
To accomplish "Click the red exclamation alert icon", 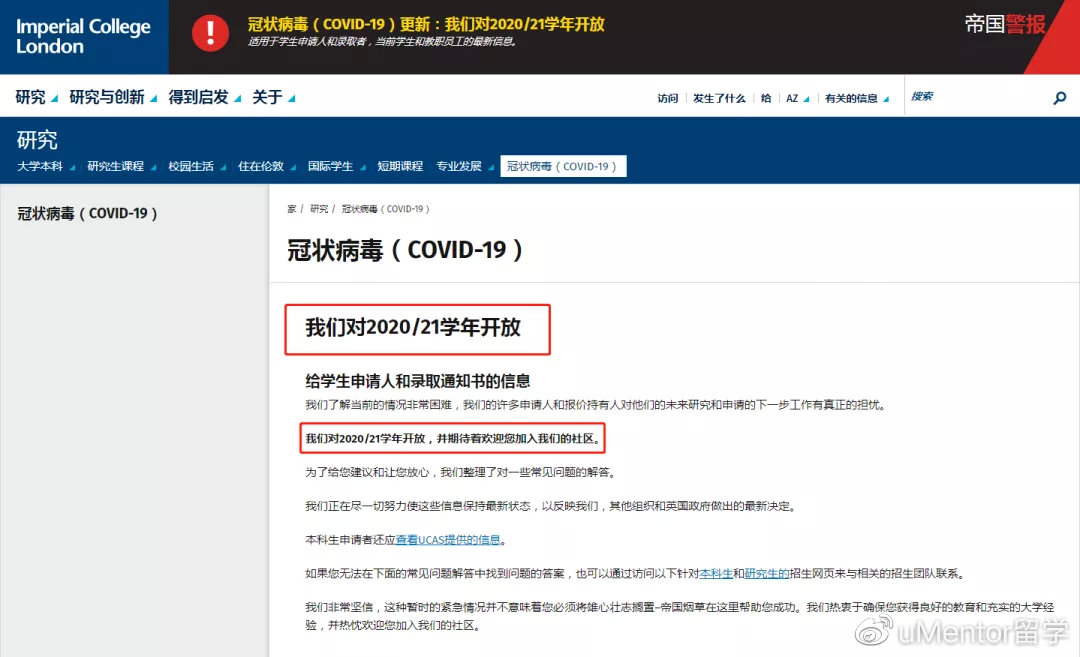I will tap(210, 32).
